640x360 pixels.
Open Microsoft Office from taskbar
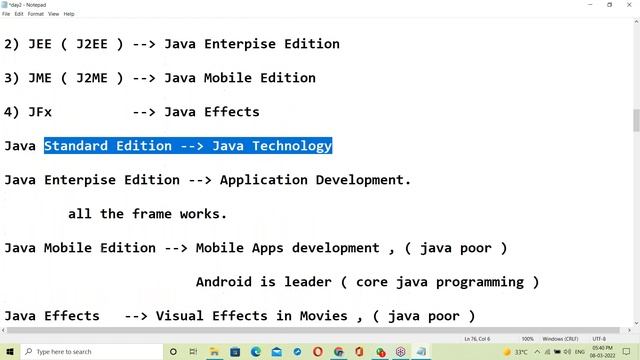359,351
